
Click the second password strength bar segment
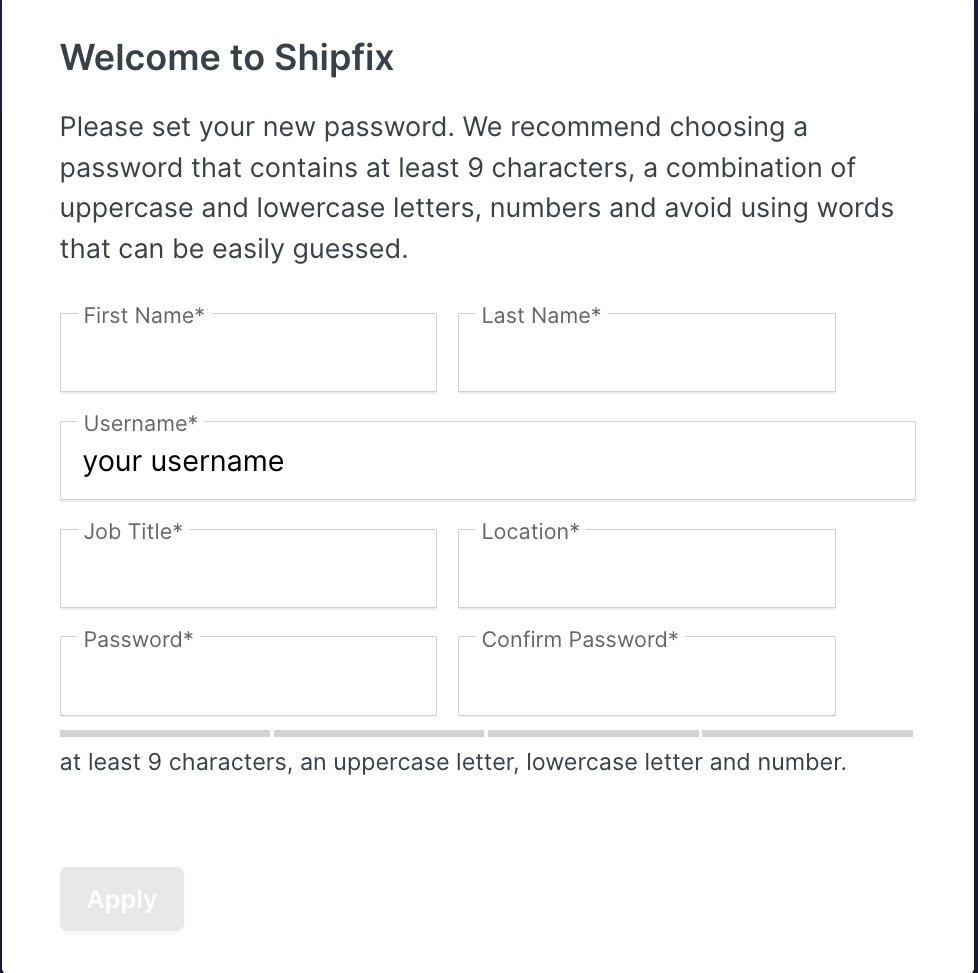(379, 733)
